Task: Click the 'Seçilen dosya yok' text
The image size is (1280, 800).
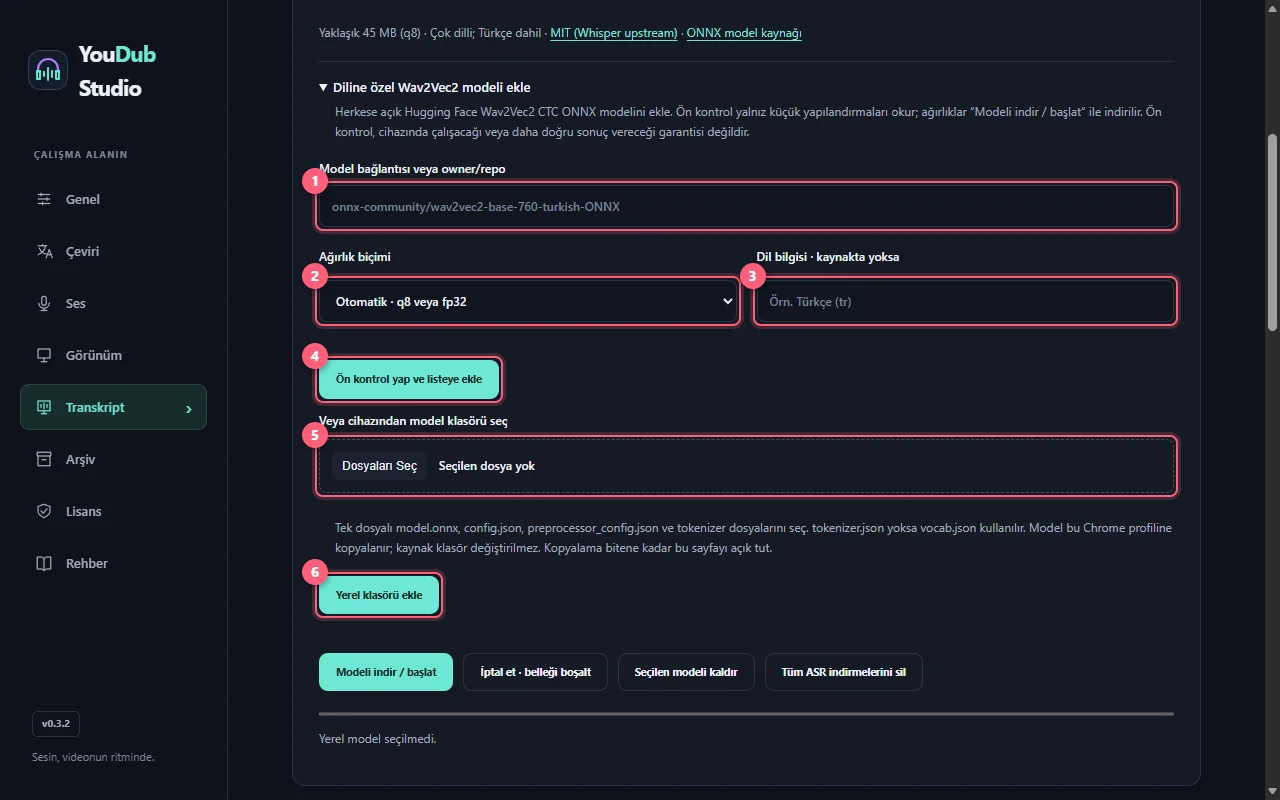Action: tap(486, 466)
